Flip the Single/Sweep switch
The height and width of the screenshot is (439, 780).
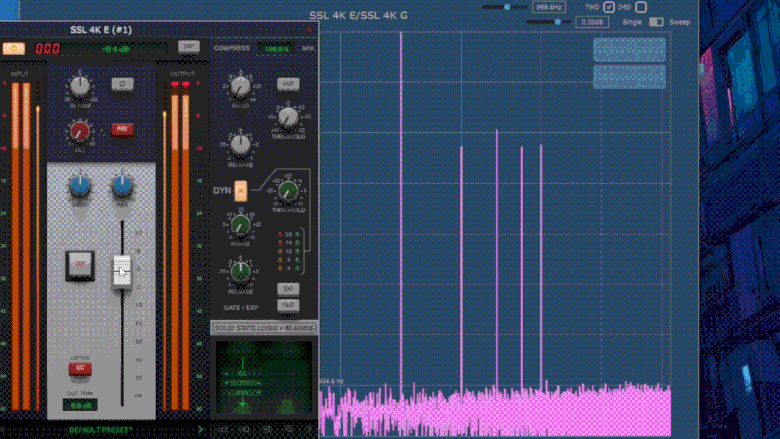656,21
